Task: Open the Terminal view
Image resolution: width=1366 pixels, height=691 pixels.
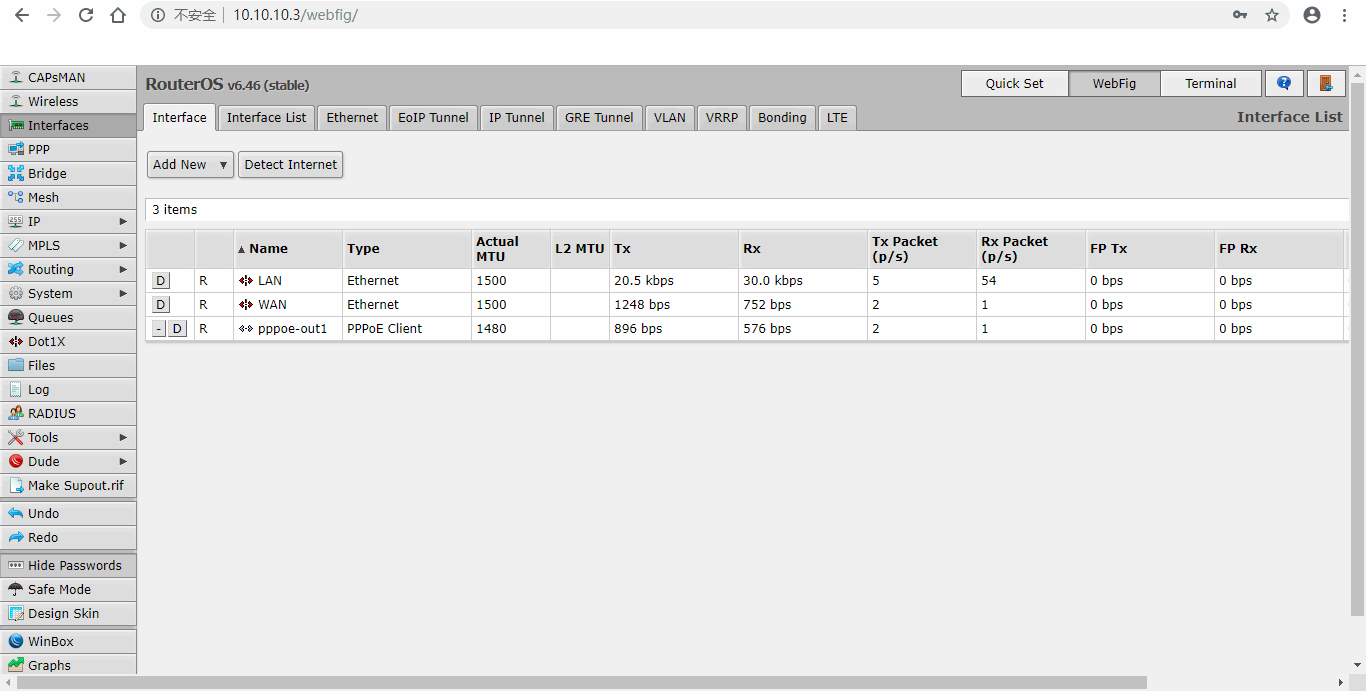Action: click(x=1211, y=83)
